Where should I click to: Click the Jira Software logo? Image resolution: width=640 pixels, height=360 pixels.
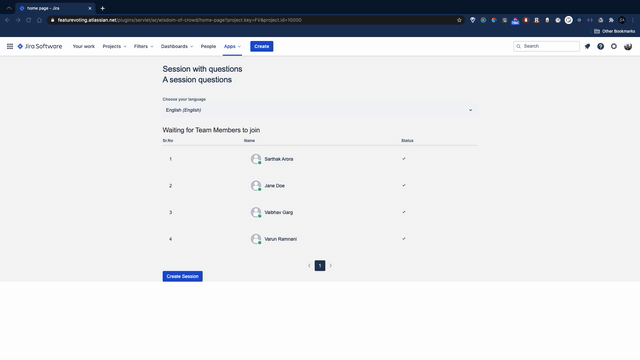coord(40,47)
